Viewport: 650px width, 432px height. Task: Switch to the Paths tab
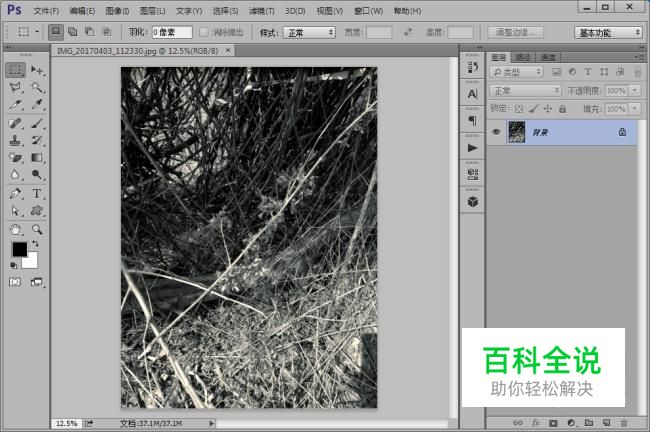(523, 57)
